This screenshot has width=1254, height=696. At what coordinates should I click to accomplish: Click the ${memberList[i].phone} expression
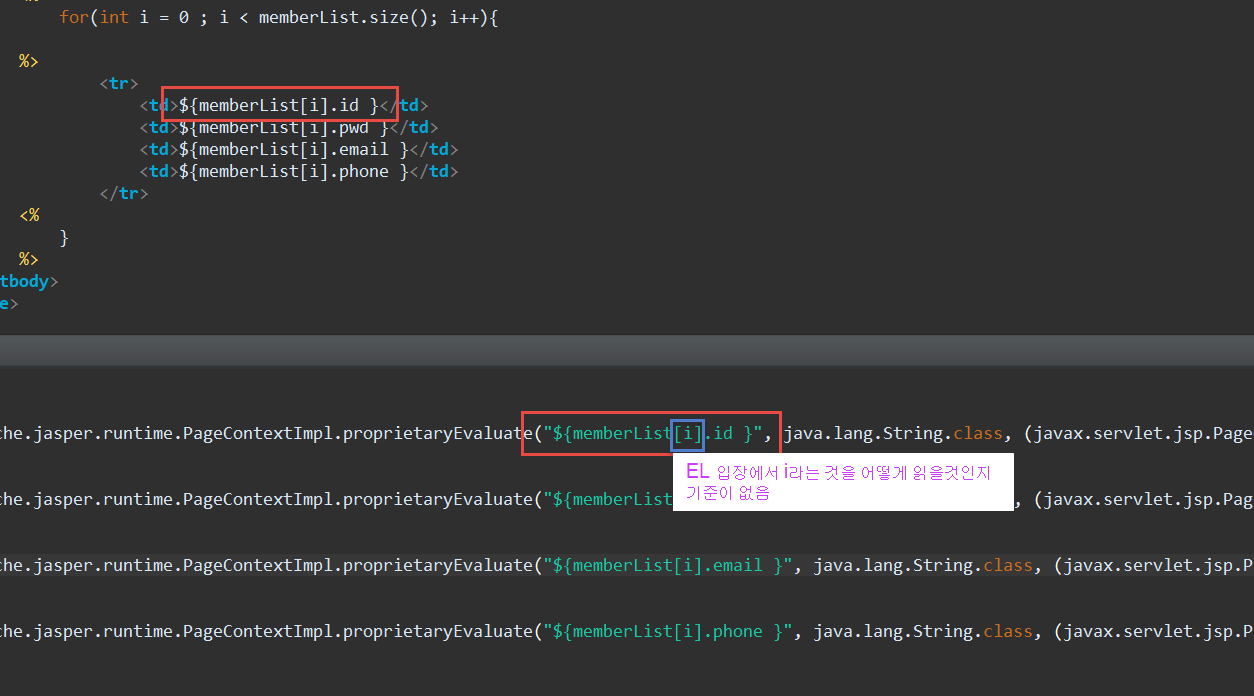pos(290,171)
